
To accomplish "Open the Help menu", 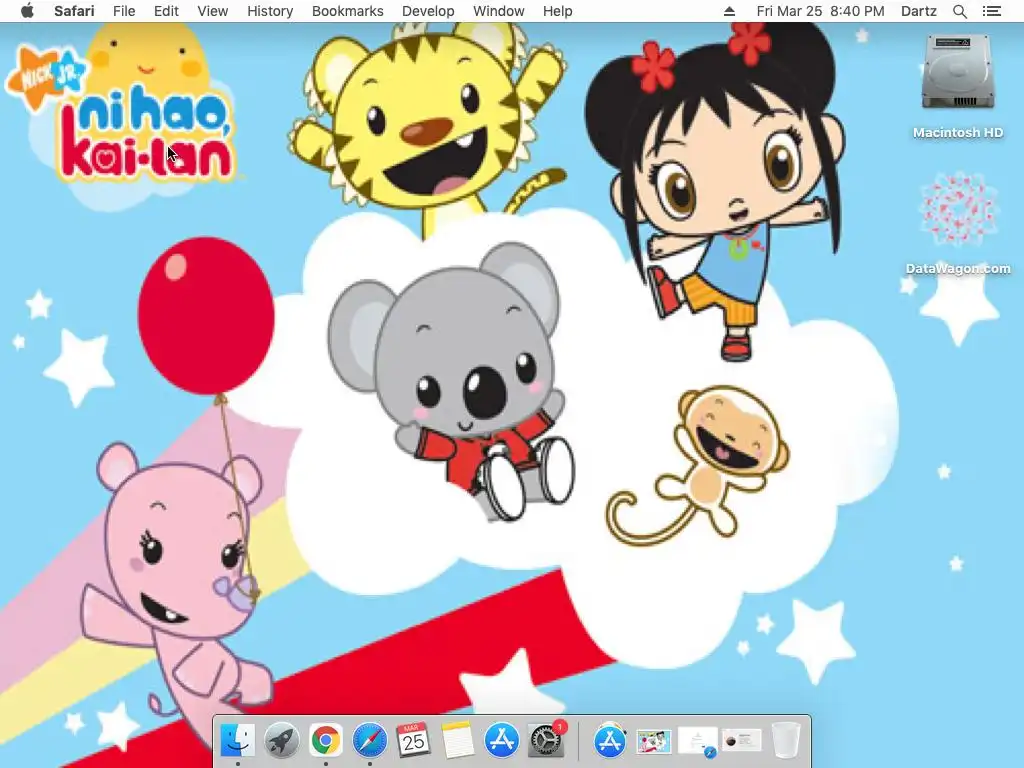I will click(x=557, y=11).
